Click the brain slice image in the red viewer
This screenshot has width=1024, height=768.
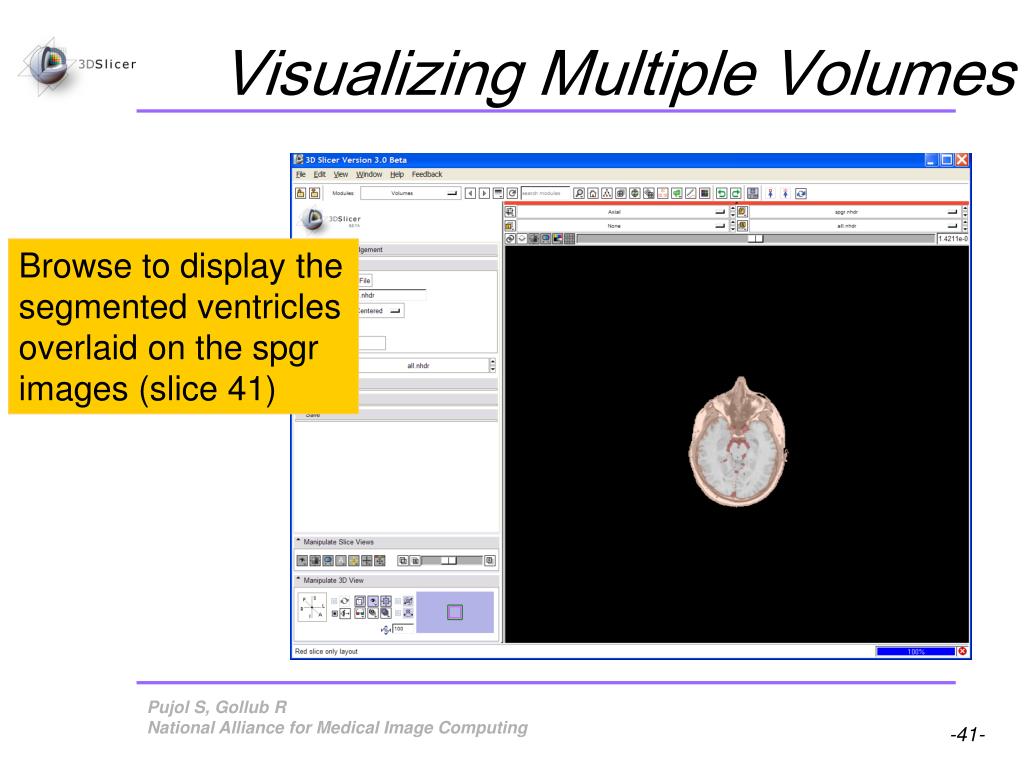pos(738,441)
